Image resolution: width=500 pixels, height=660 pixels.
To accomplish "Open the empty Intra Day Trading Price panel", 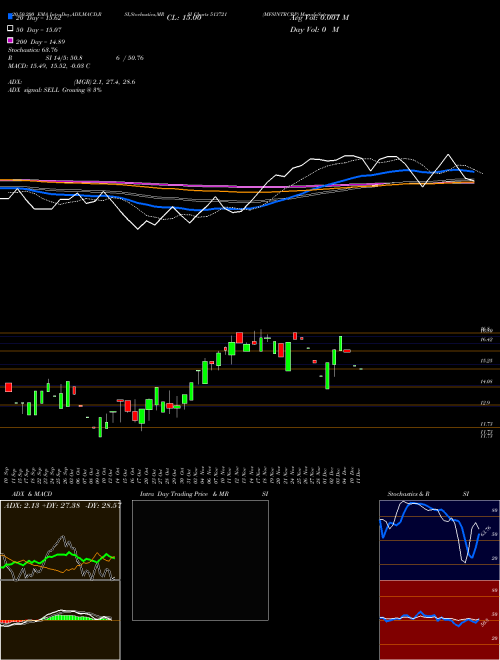I will (200, 560).
